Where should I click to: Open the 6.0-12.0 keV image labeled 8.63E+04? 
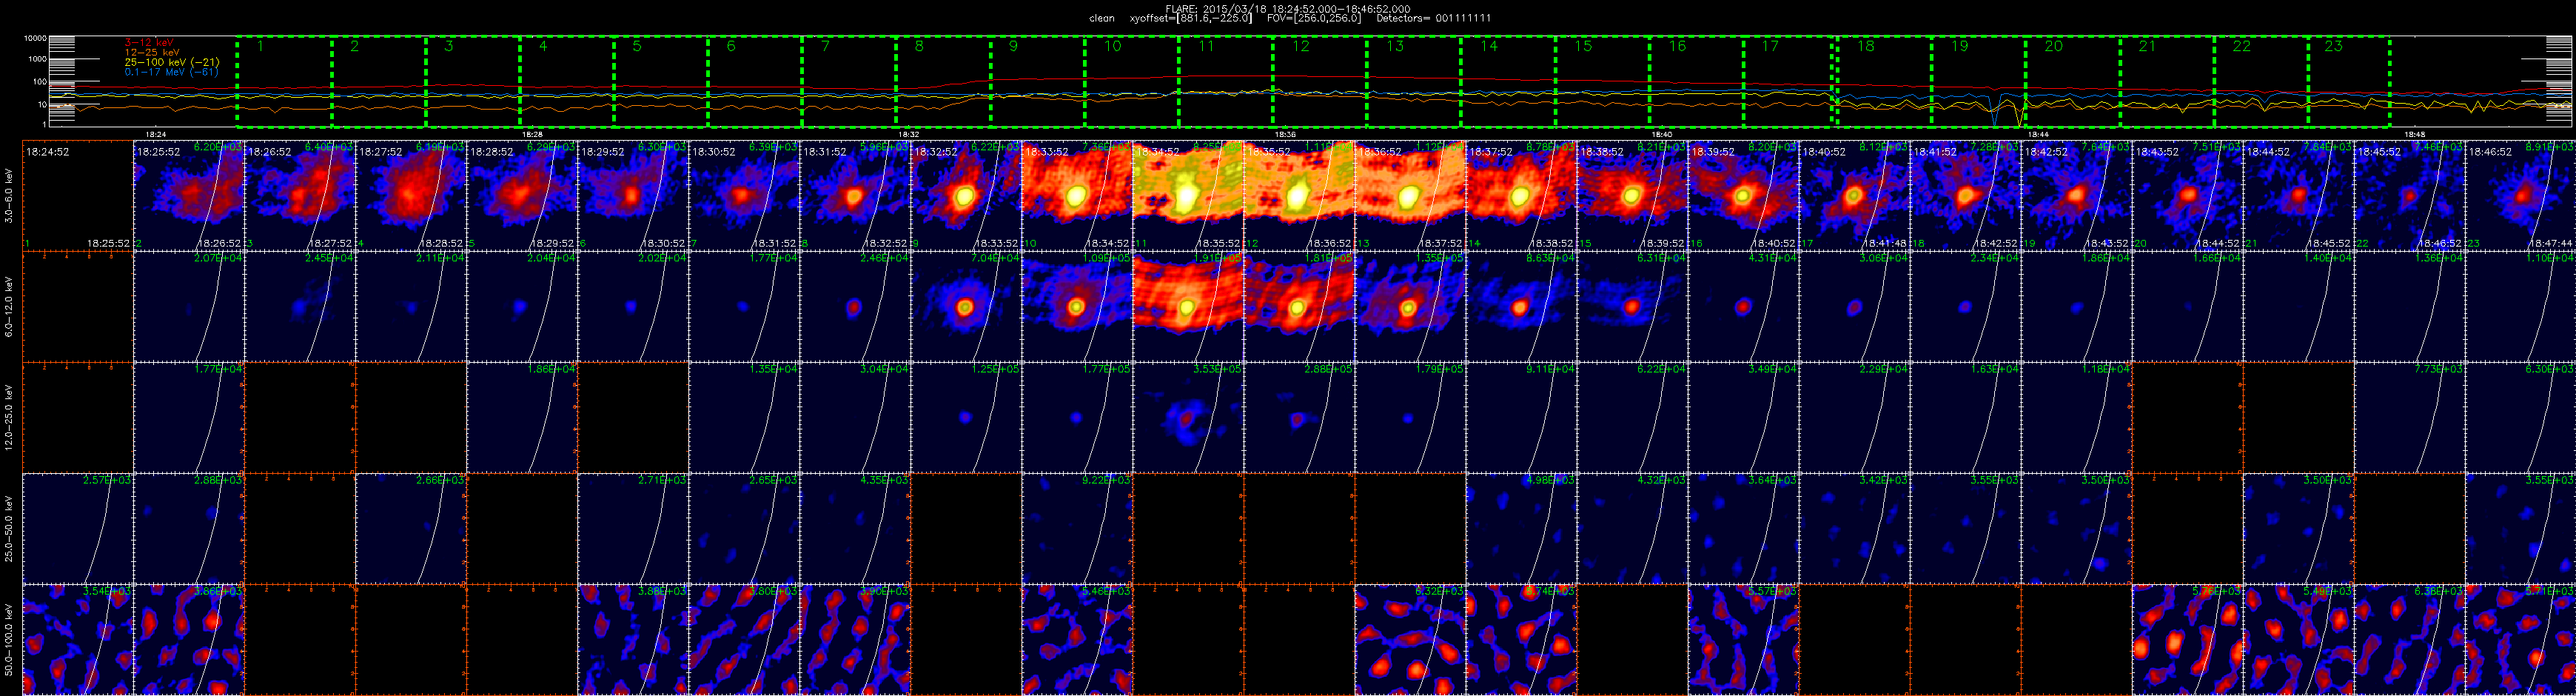coord(1521,307)
